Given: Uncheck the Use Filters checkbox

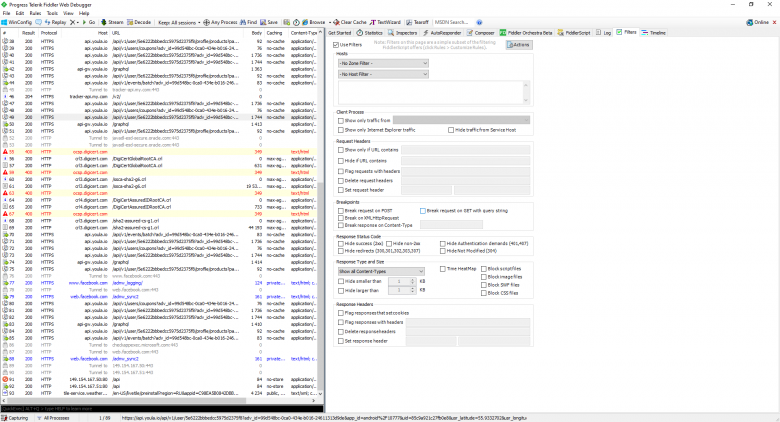Looking at the screenshot, I should pyautogui.click(x=336, y=45).
